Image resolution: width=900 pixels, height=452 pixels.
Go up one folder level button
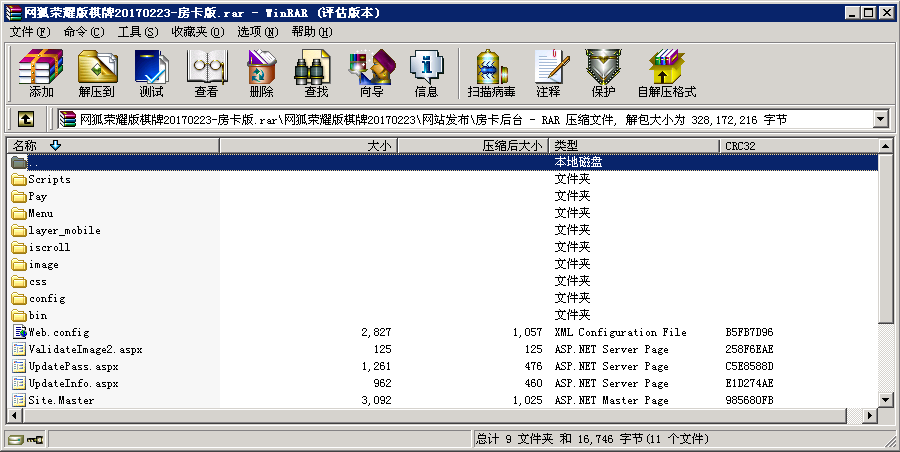point(26,119)
